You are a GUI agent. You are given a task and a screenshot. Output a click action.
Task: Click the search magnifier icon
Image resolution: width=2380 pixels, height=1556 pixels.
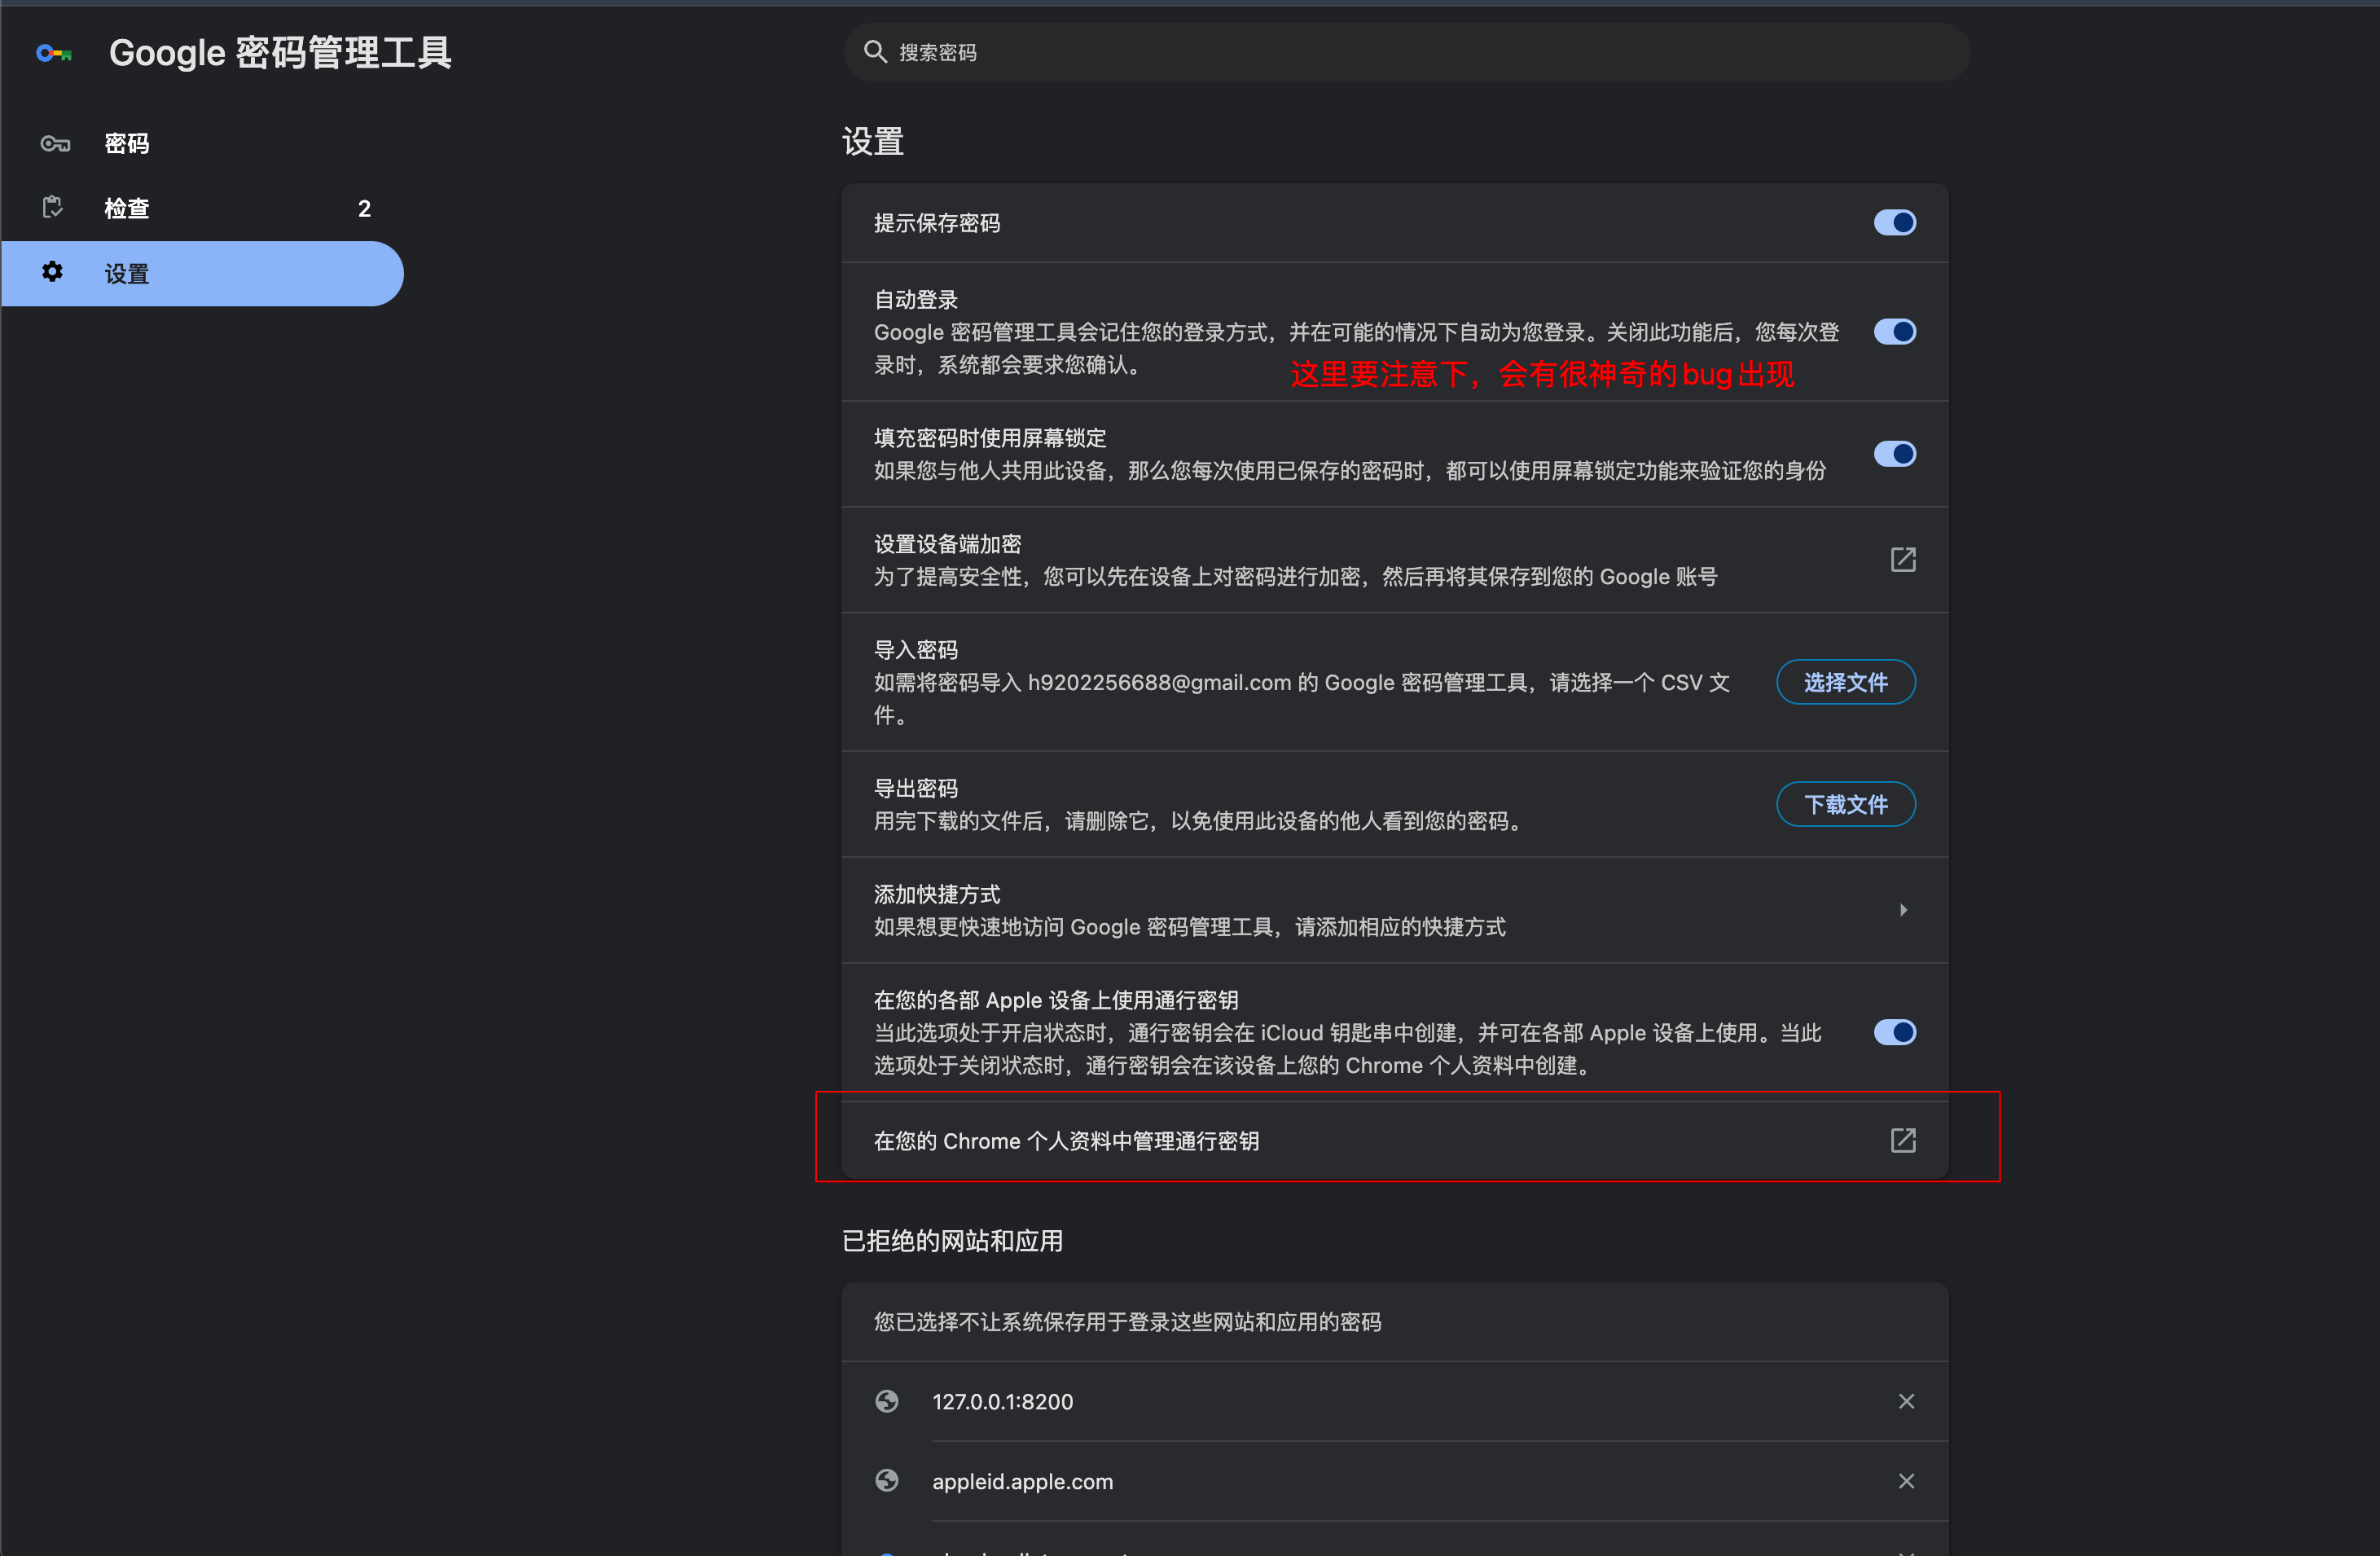(x=875, y=52)
